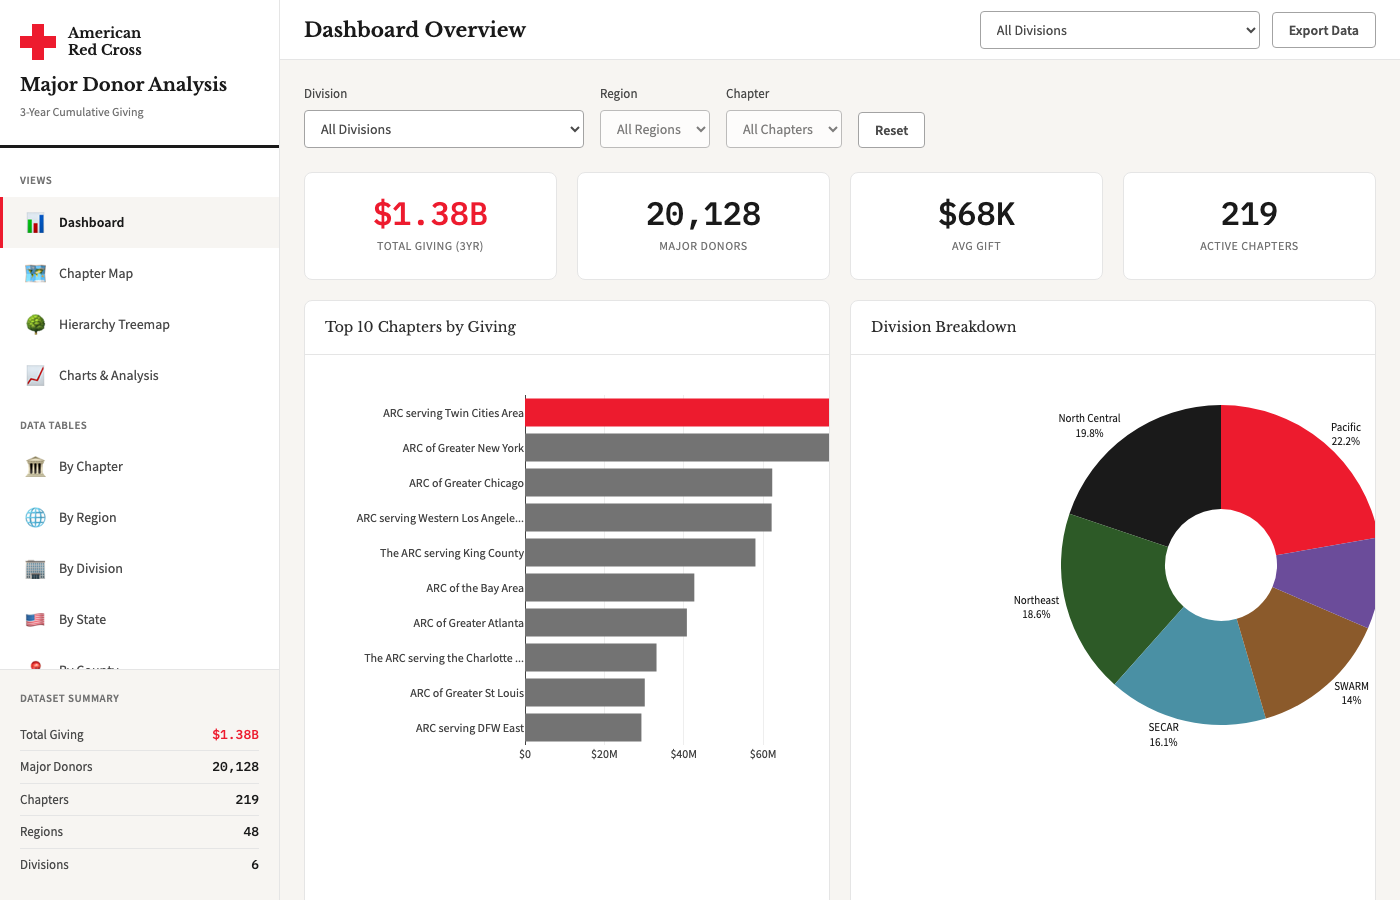The width and height of the screenshot is (1400, 900).
Task: Click the "Dashboard Overview" page title
Action: tap(415, 30)
